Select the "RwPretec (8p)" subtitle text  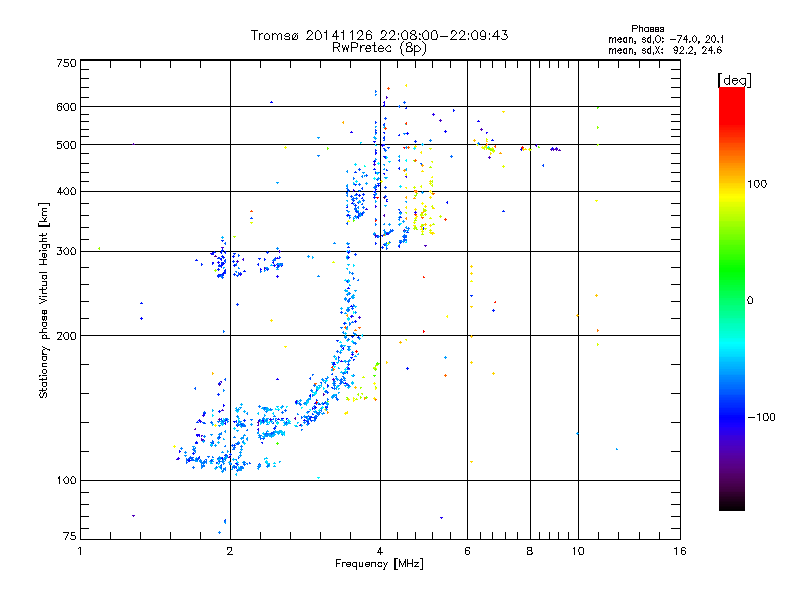(x=379, y=47)
